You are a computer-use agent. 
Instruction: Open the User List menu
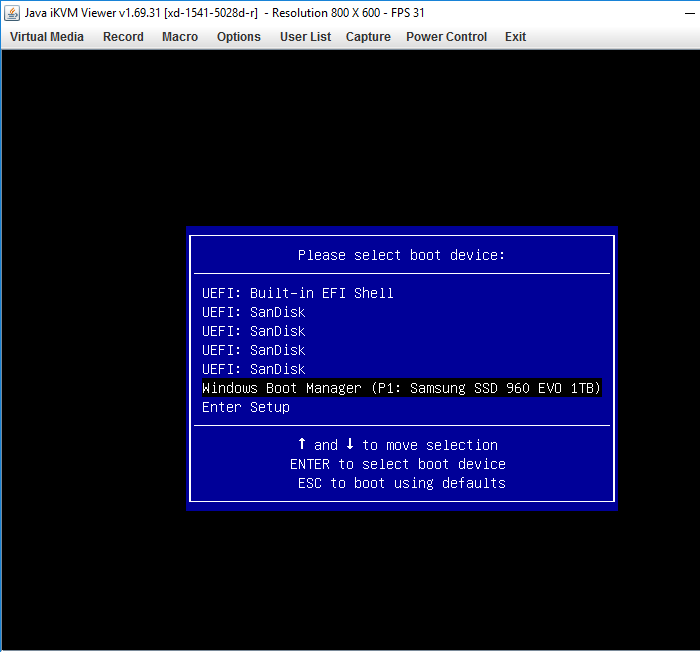click(305, 37)
